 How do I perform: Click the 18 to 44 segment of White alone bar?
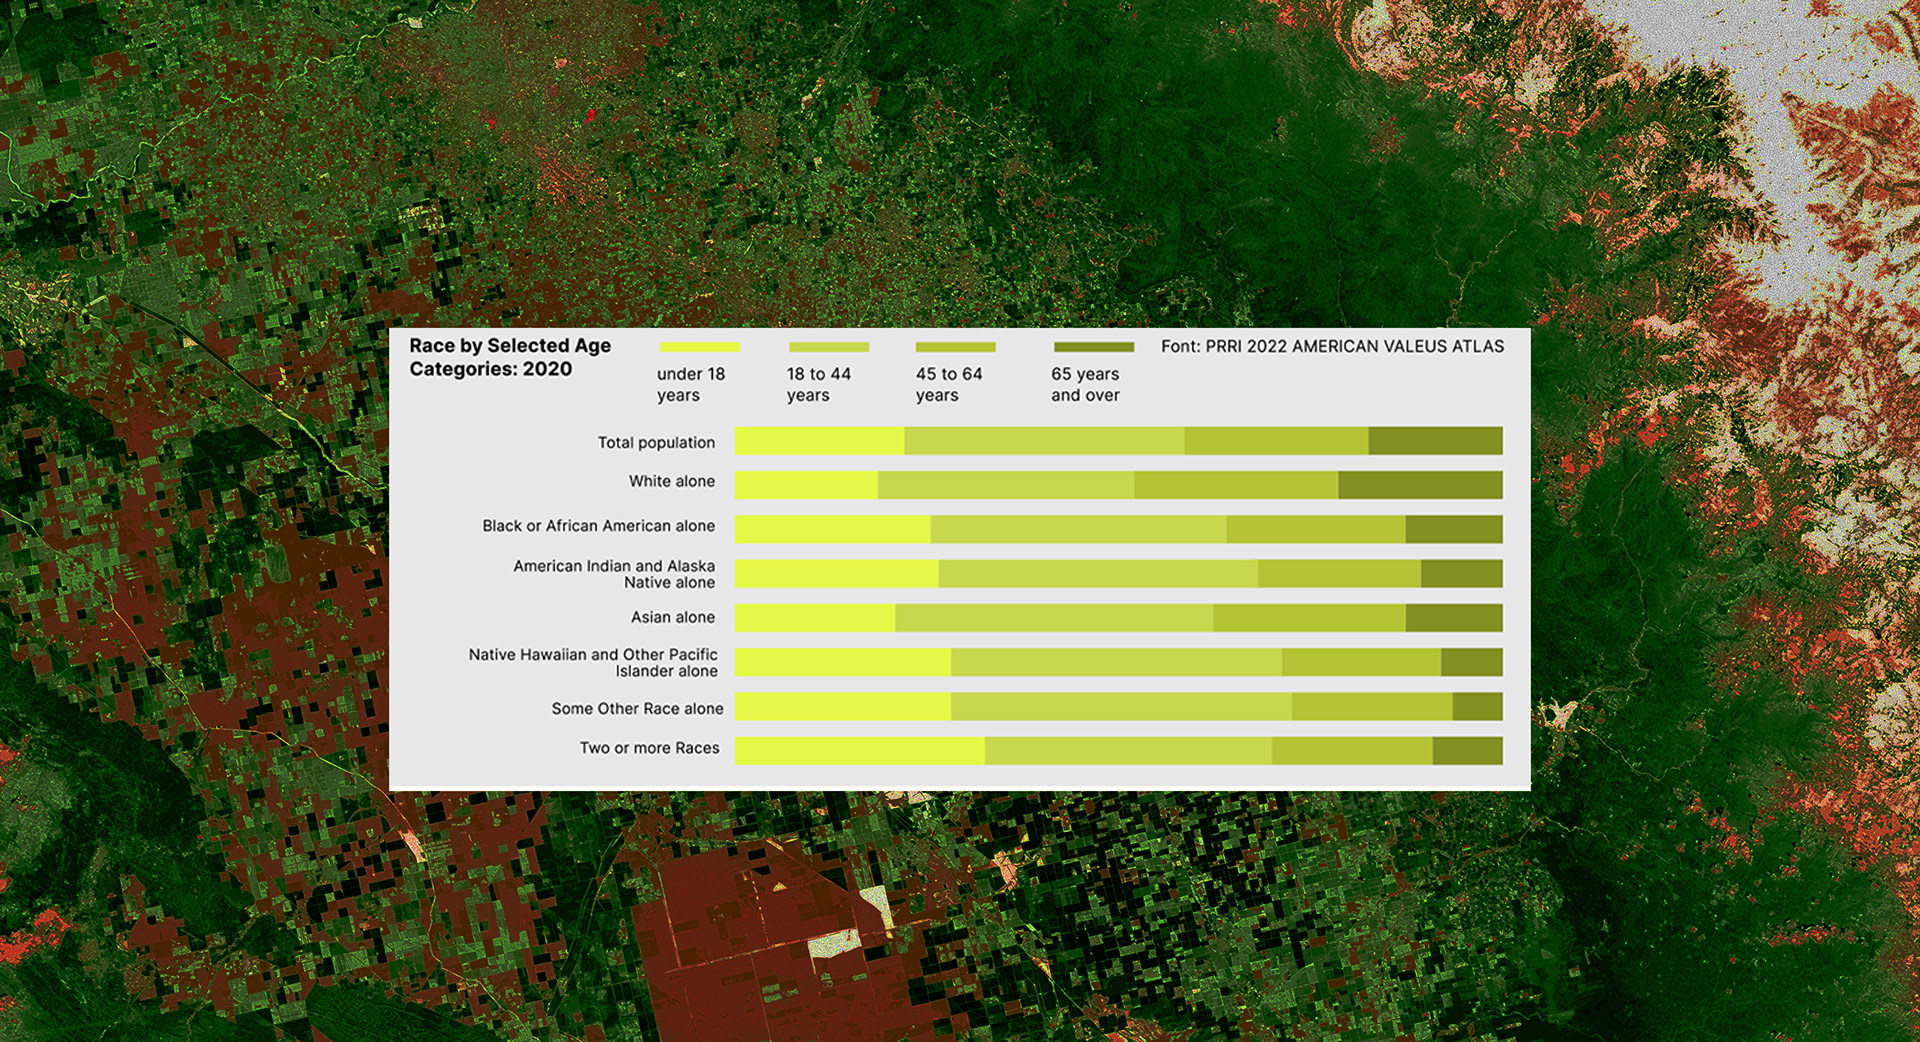1006,485
